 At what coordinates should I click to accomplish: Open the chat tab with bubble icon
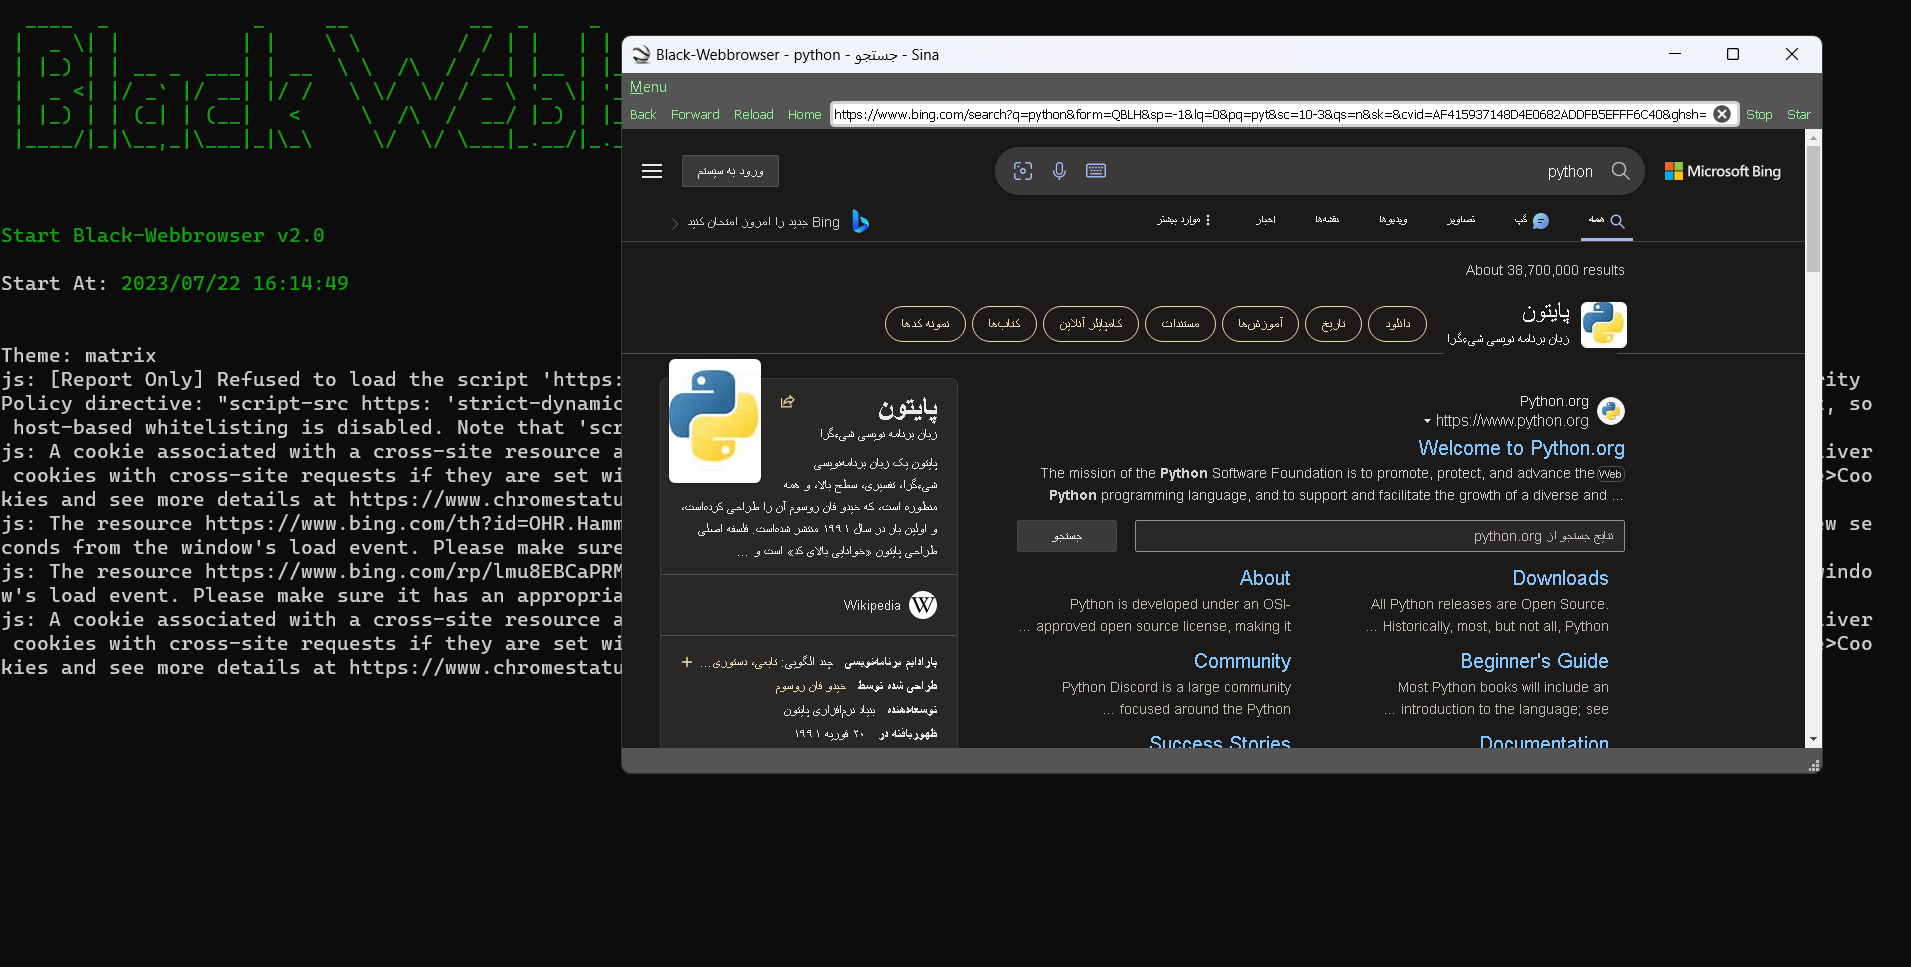coord(1531,220)
